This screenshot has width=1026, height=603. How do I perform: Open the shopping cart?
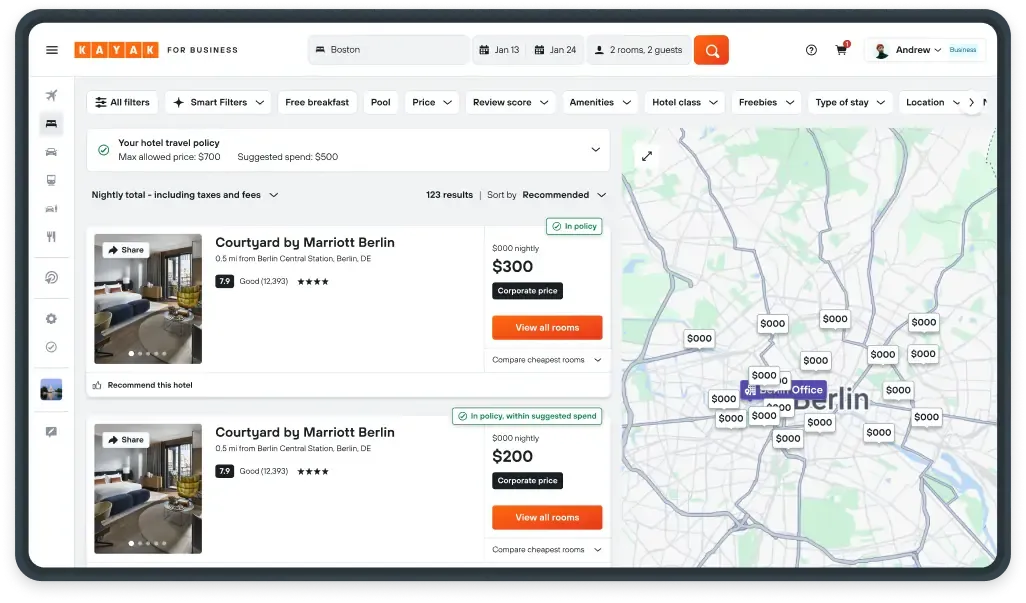click(841, 50)
